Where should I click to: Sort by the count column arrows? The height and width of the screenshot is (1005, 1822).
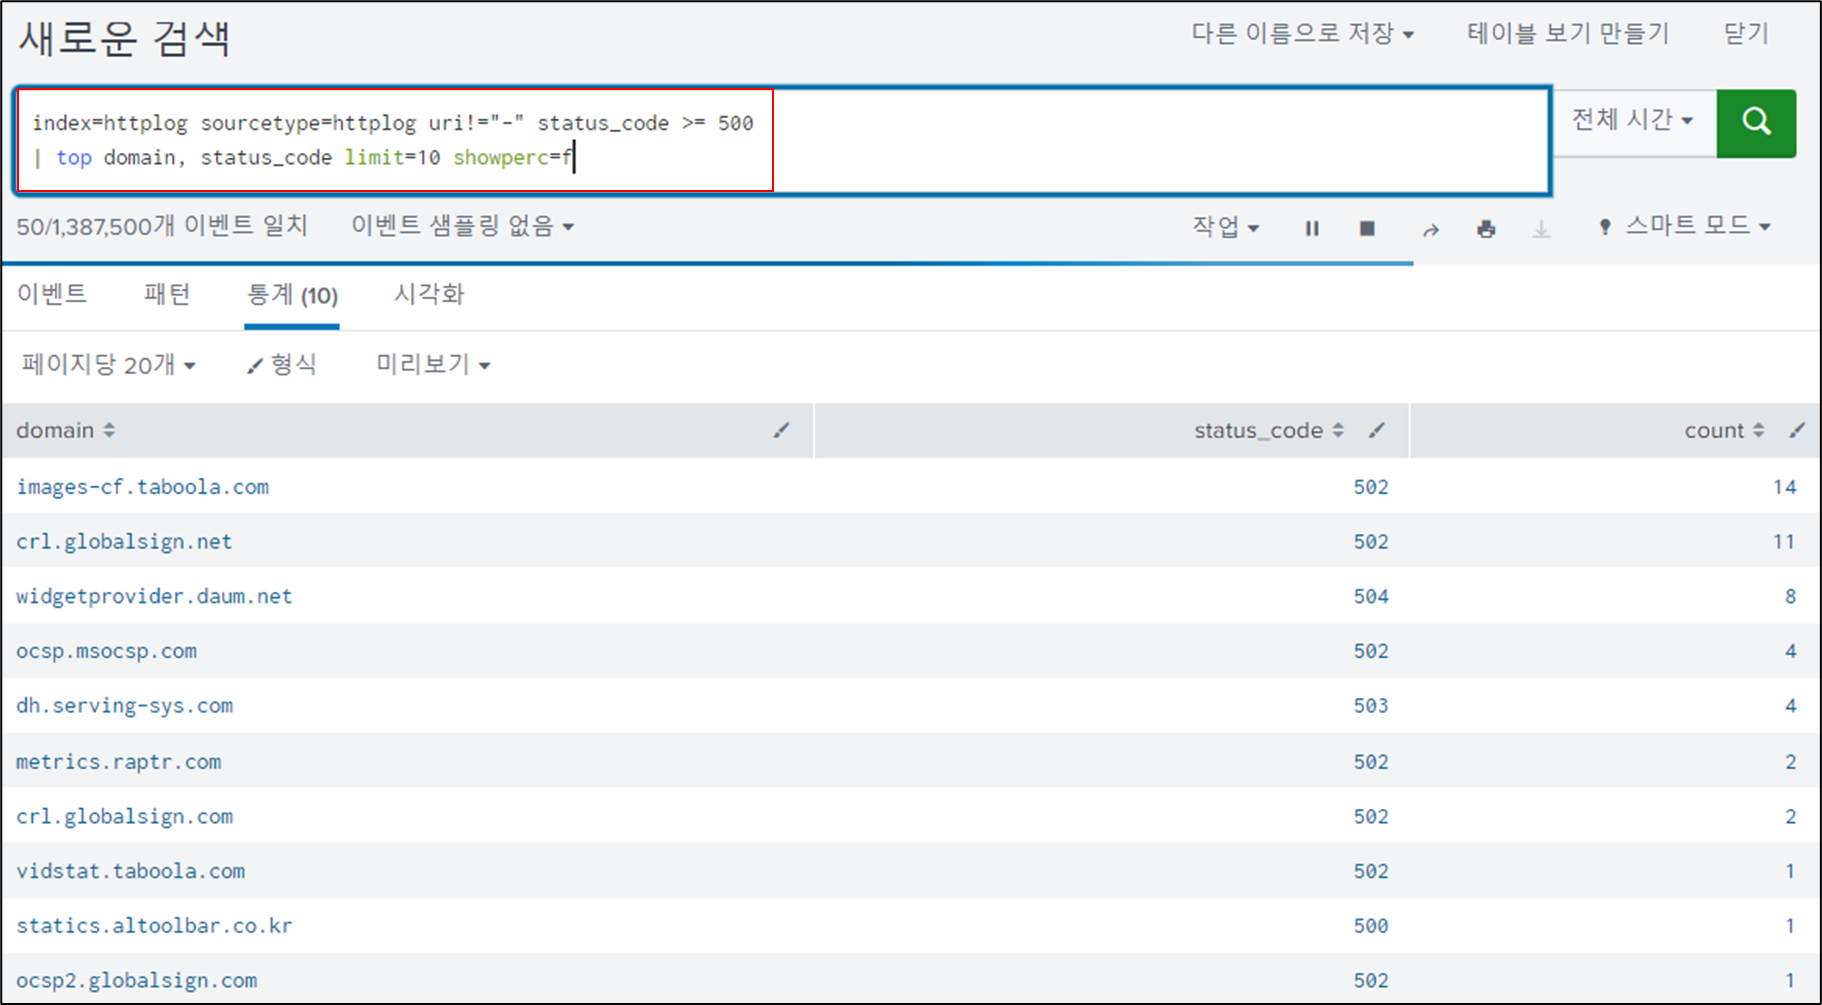pyautogui.click(x=1758, y=430)
